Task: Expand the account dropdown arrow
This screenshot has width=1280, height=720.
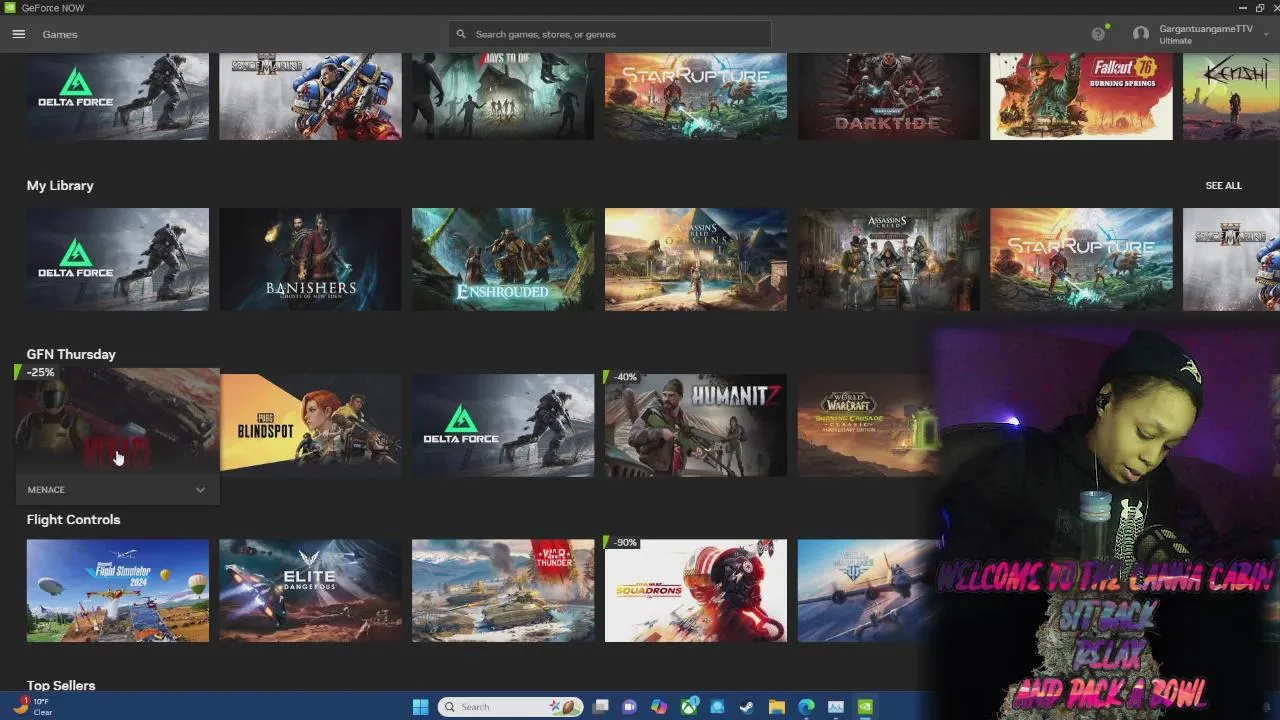Action: pos(1266,34)
